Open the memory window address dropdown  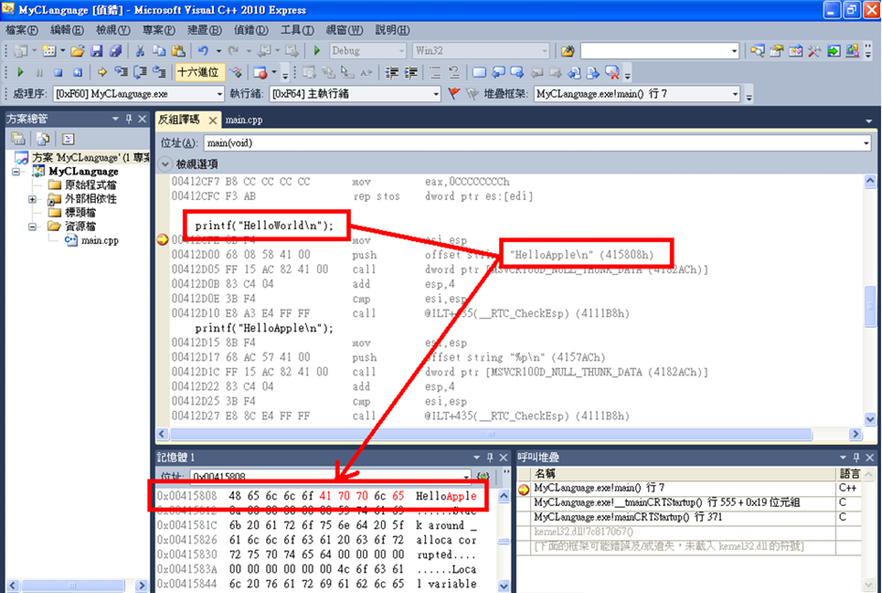tap(466, 477)
